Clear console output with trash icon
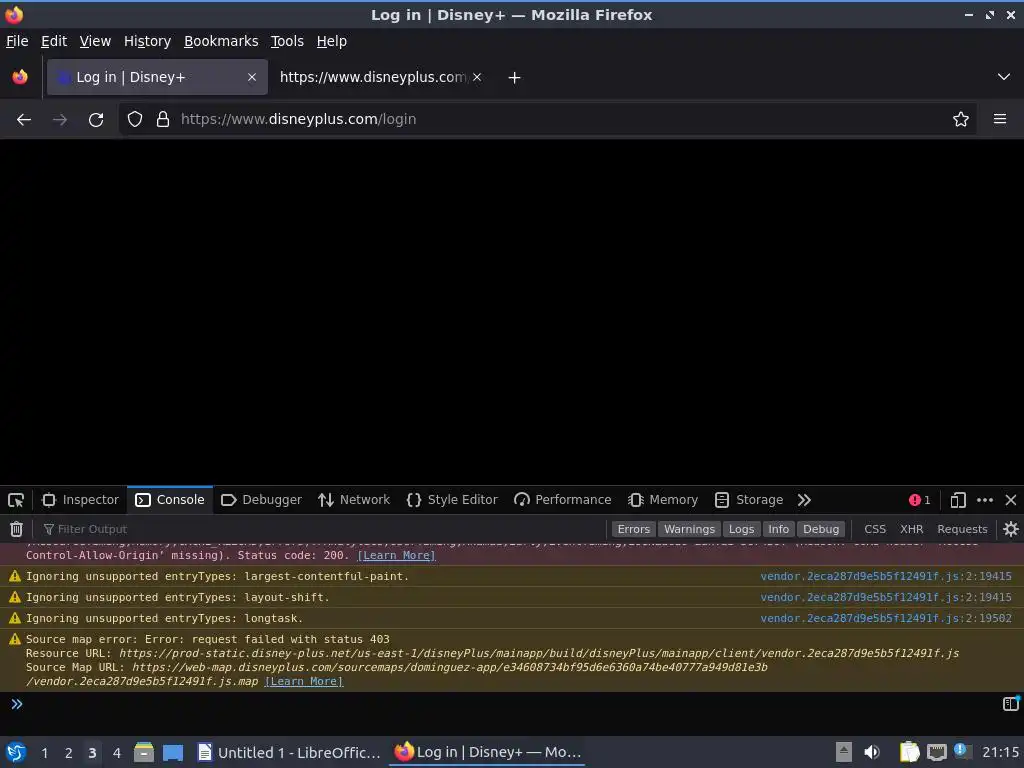 click(x=16, y=529)
